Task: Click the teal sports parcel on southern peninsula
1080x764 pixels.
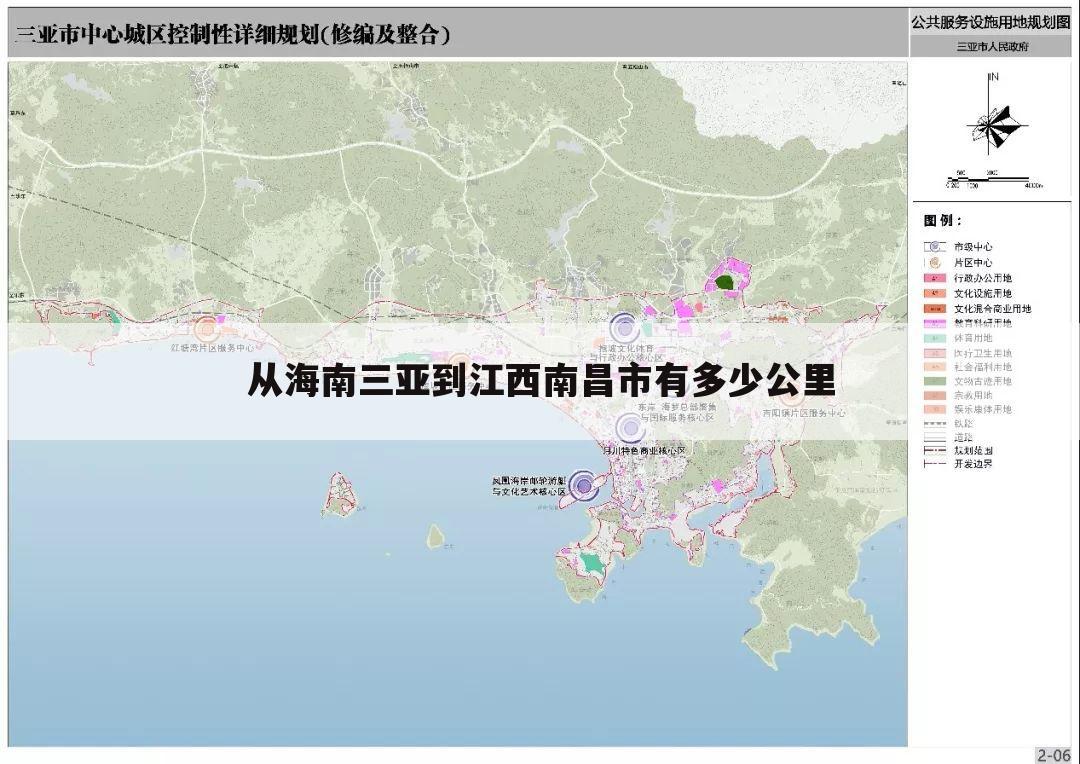Action: [591, 563]
